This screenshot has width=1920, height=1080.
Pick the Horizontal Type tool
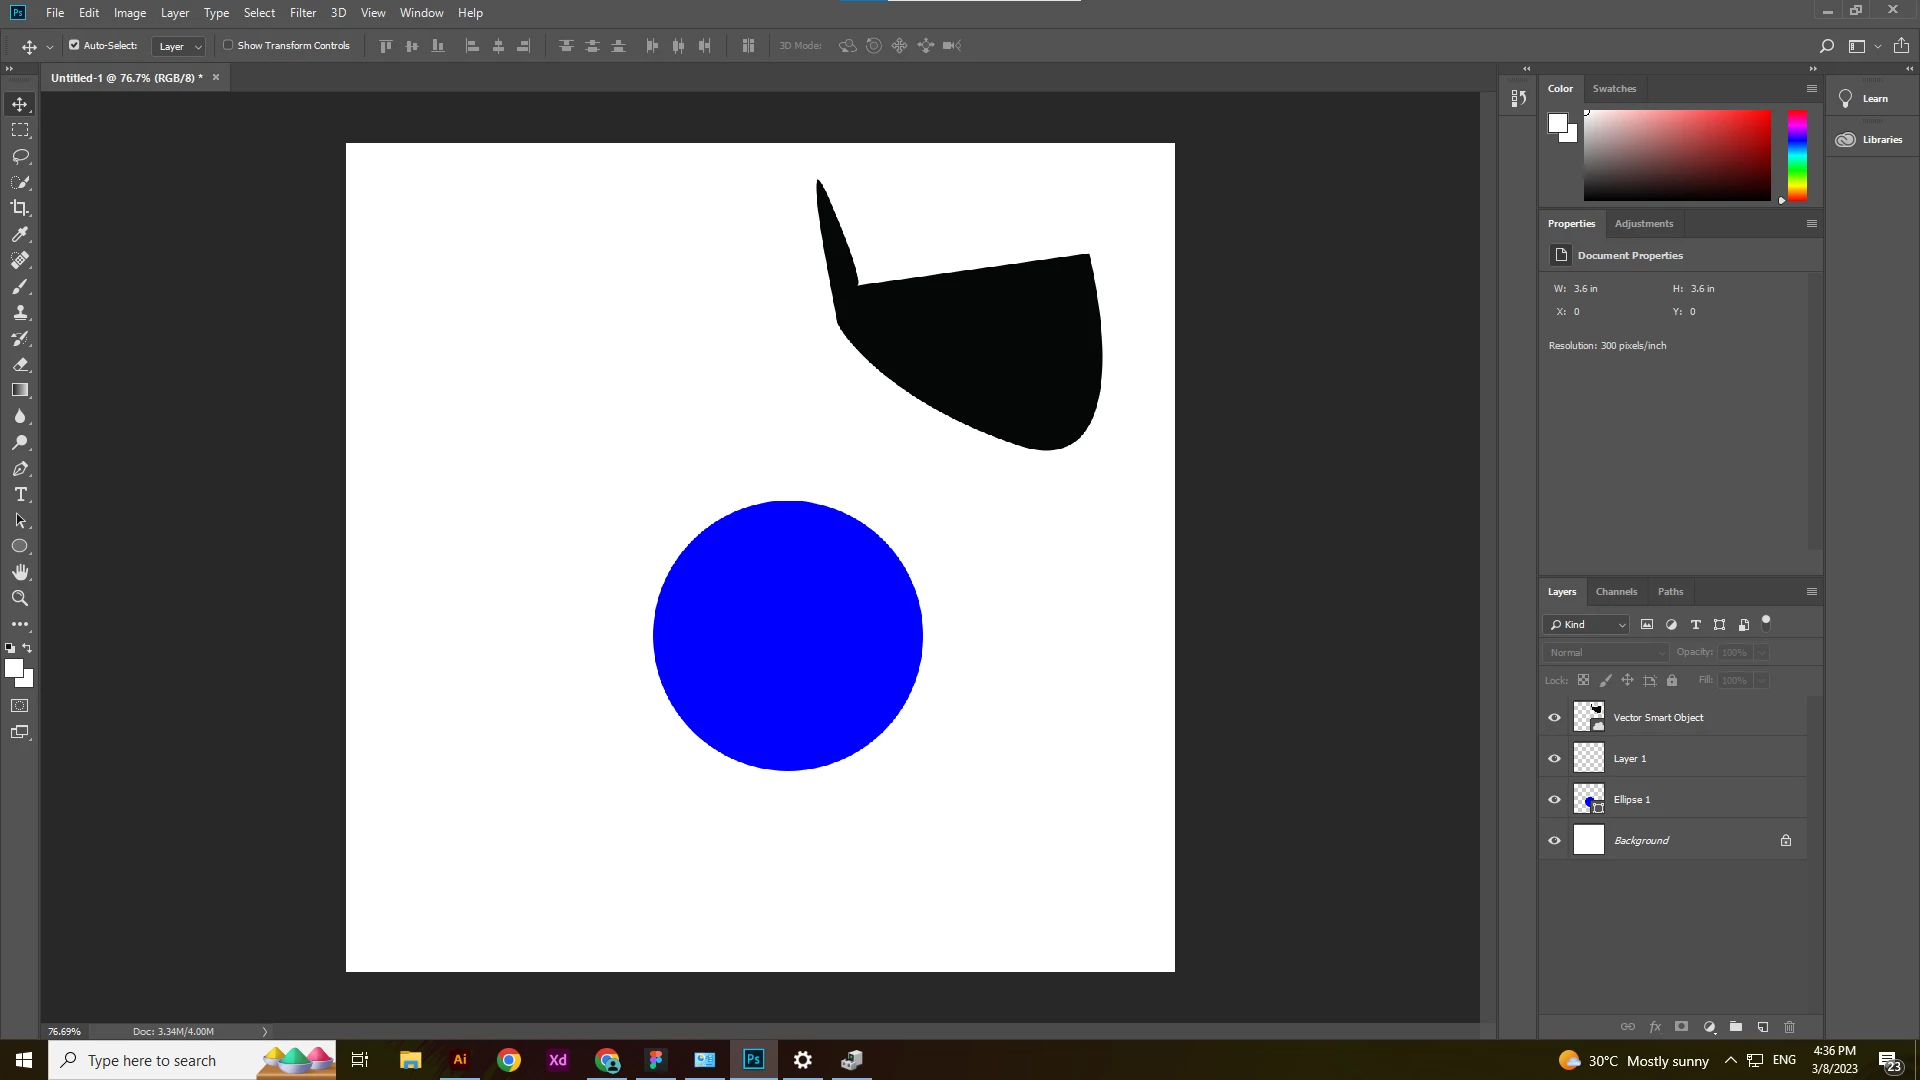click(20, 495)
